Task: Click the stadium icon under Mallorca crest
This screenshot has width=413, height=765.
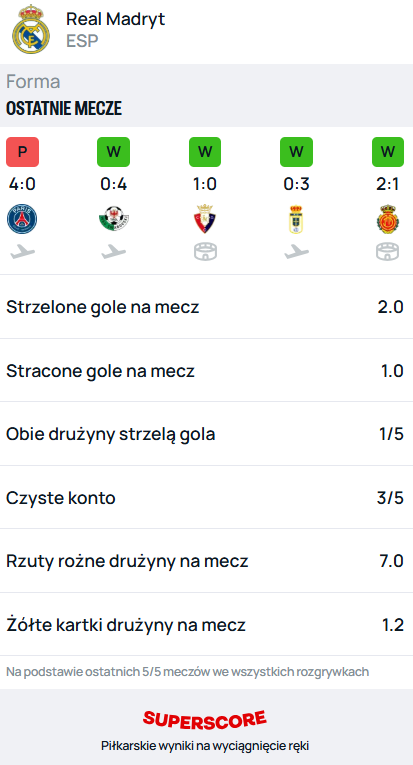Action: pyautogui.click(x=388, y=252)
